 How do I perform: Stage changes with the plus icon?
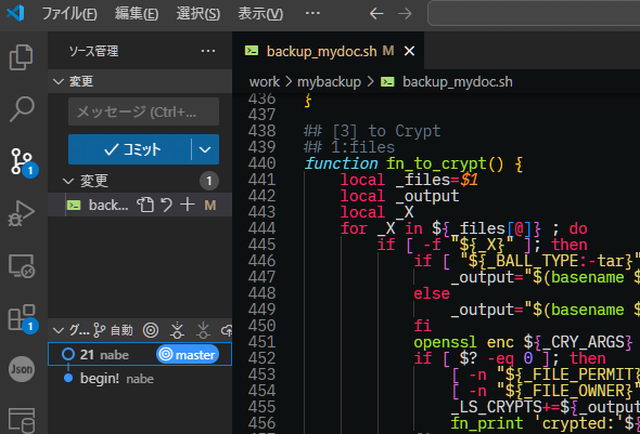click(187, 205)
